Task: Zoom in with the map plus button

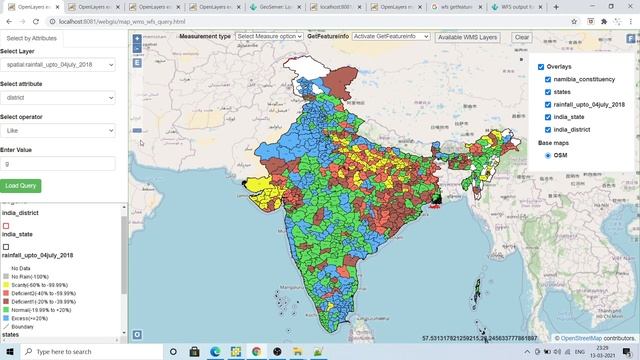Action: coord(137,38)
